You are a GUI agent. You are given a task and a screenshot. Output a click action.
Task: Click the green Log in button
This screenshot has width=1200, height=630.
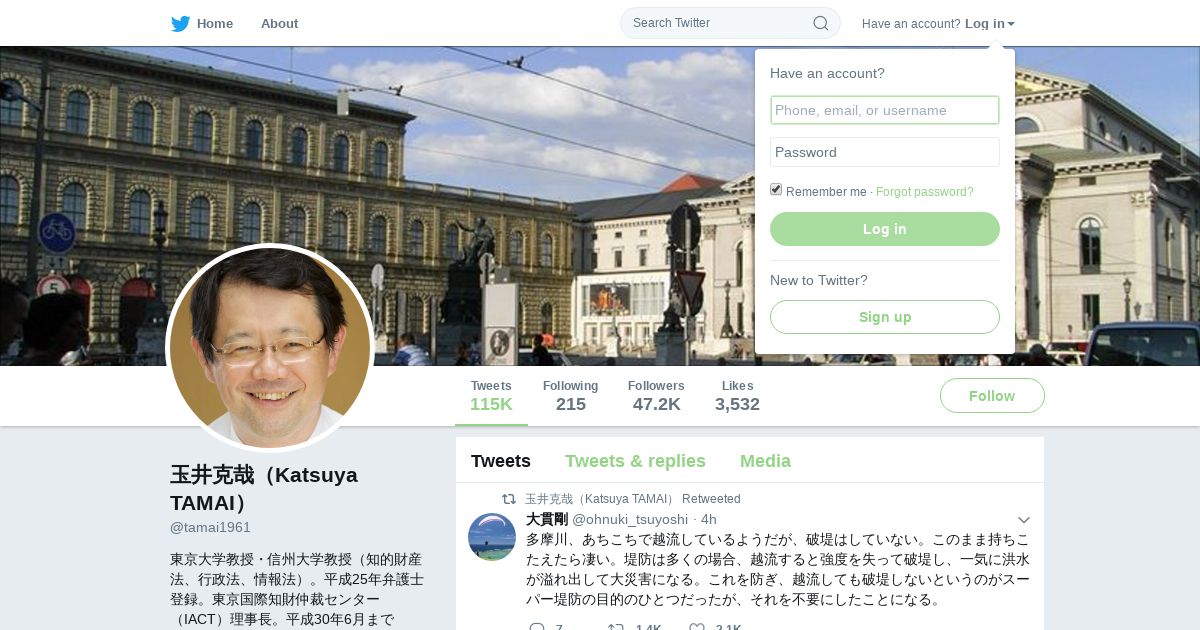[x=885, y=229]
